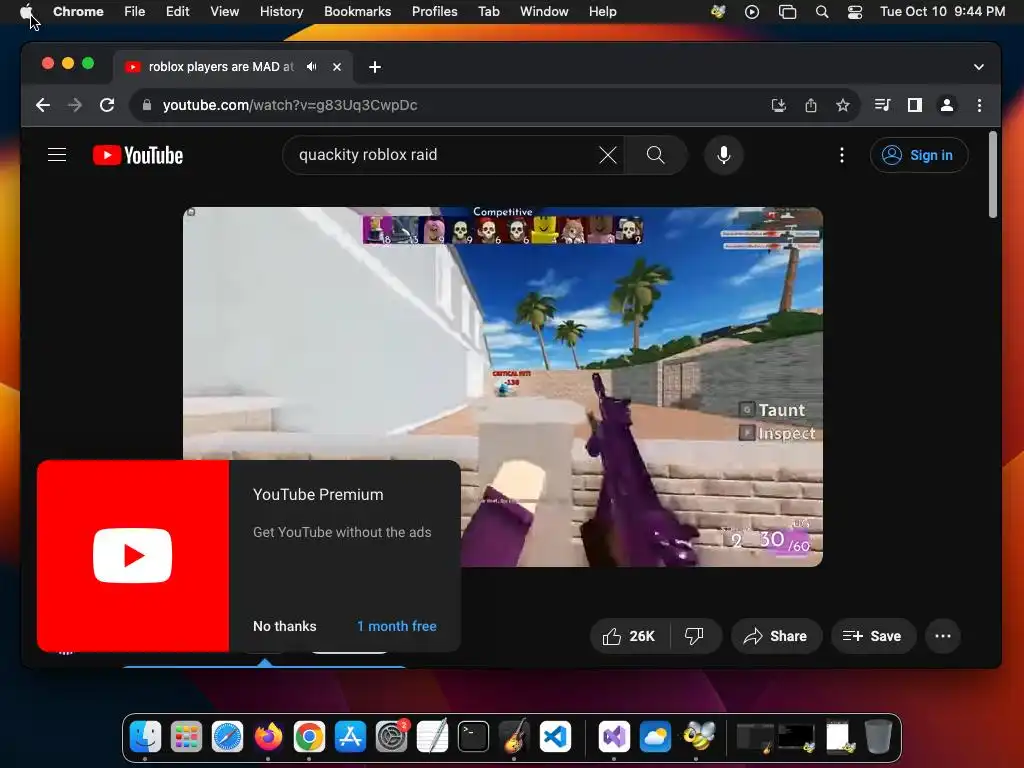This screenshot has height=768, width=1024.
Task: Click the play circle menu bar icon
Action: coord(752,11)
